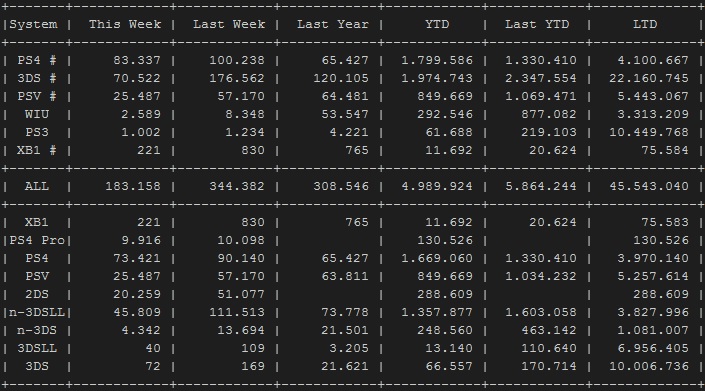Viewport: 705px width, 391px height.
Task: Click PSV # LTD value 5.443.067
Action: click(x=653, y=96)
